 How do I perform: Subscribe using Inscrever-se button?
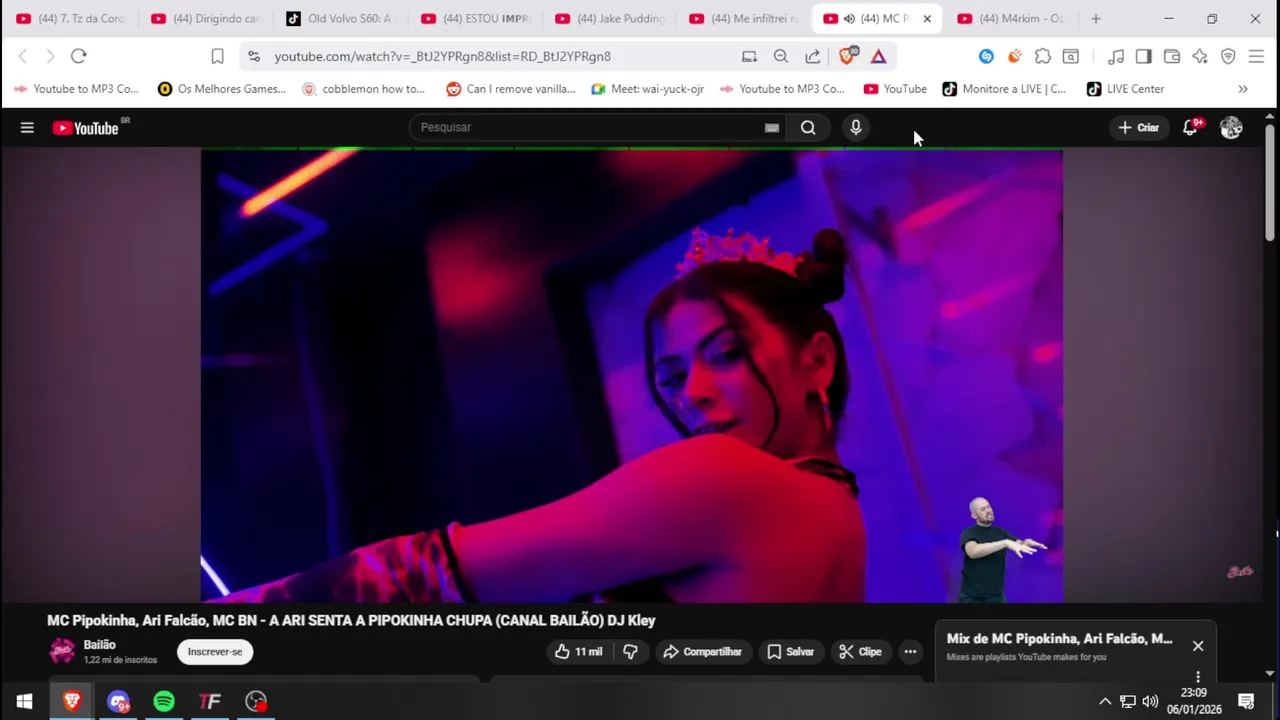click(215, 652)
